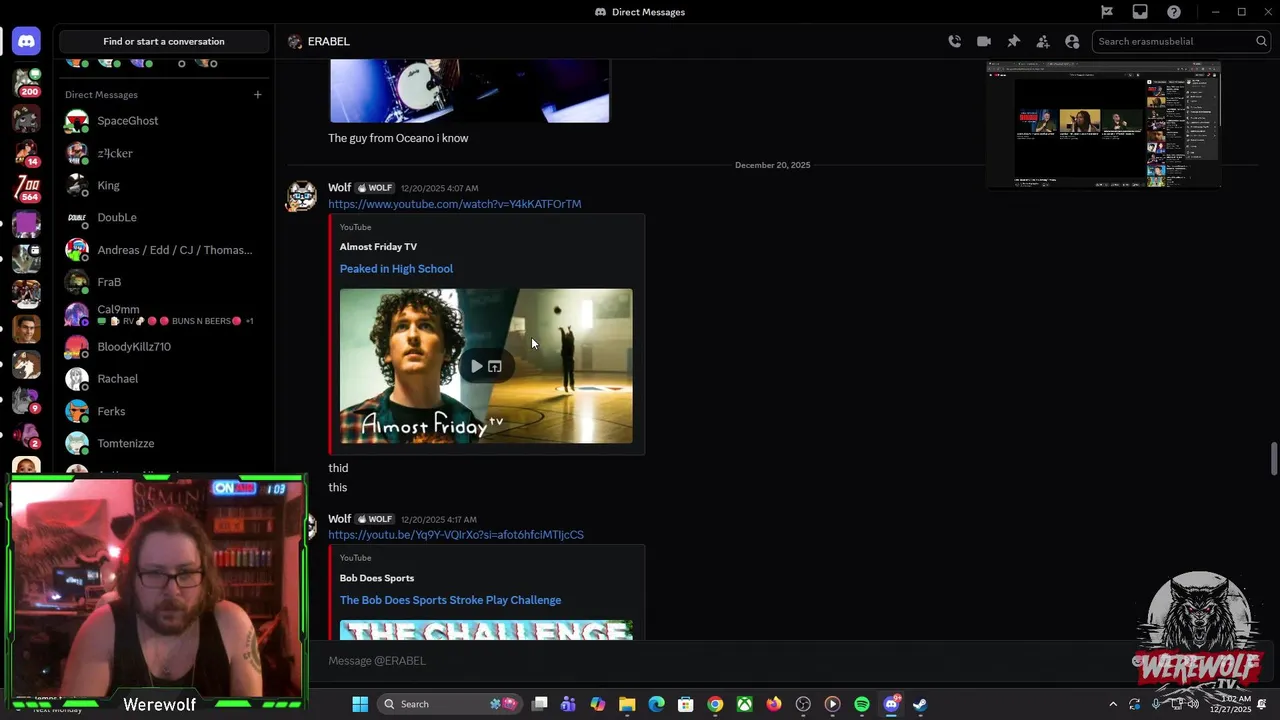Click the Wolf username on 4:17 AM message

340,519
